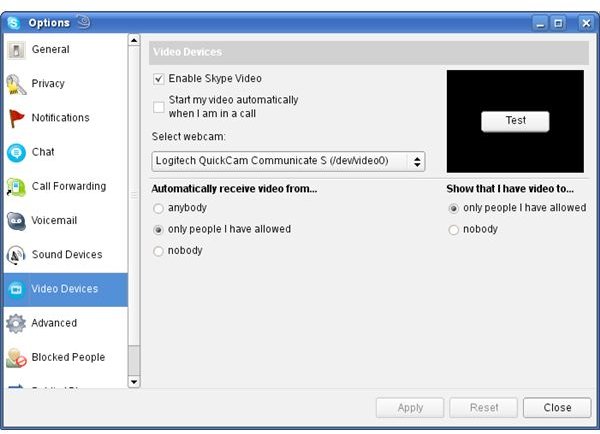The width and height of the screenshot is (600, 434).
Task: Click the Skype logo in title bar
Action: click(x=13, y=23)
